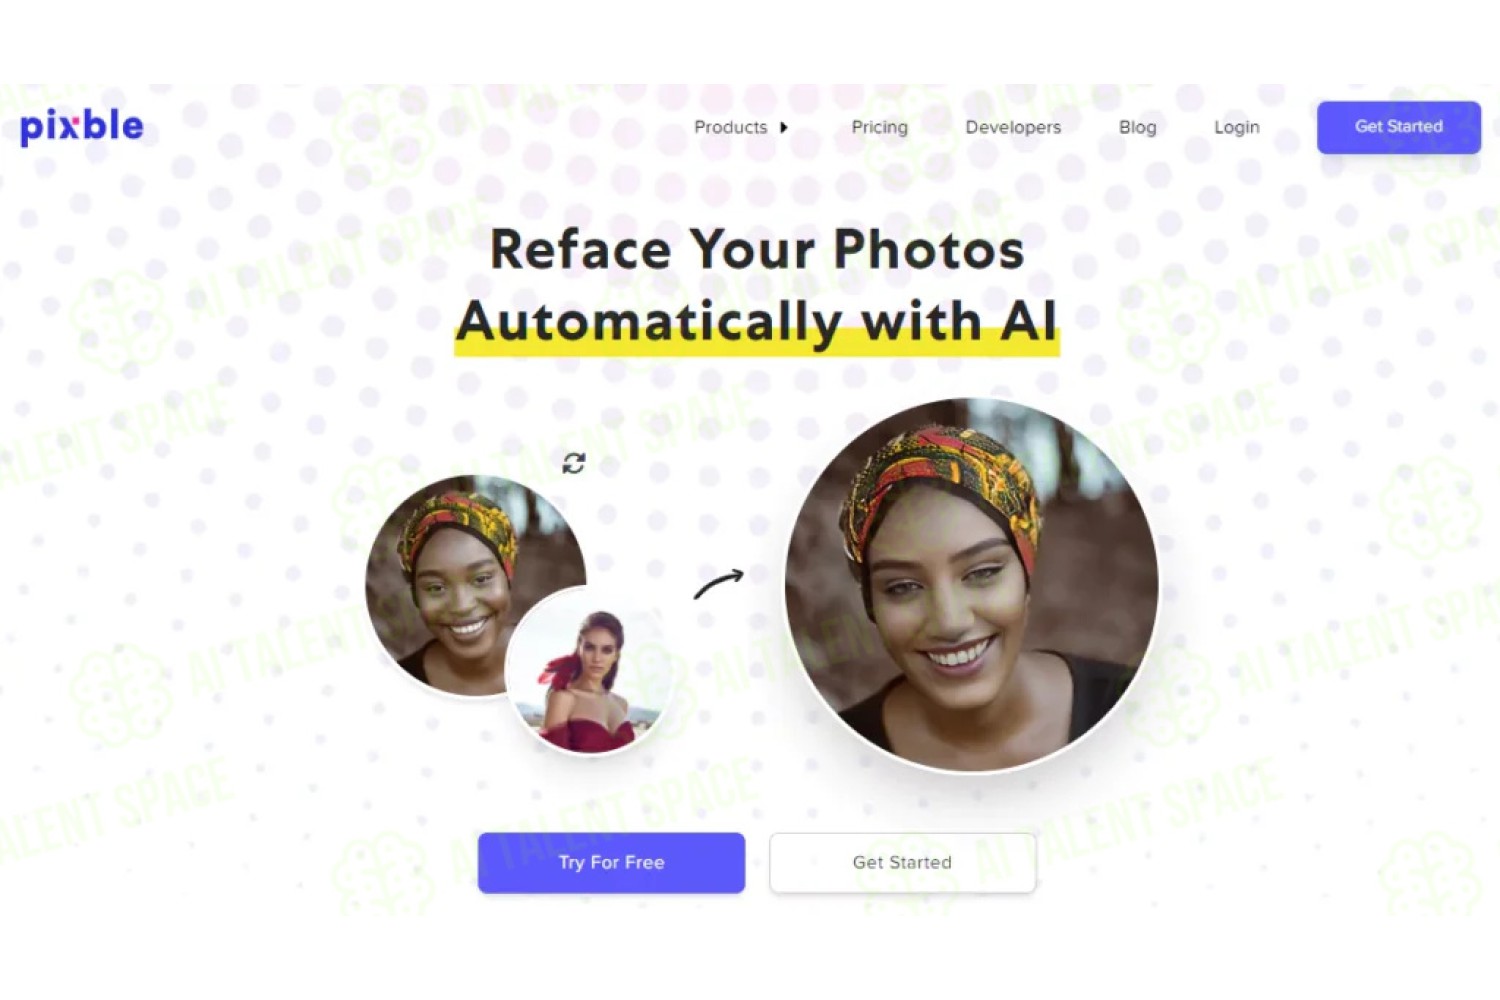Click the purple Get Started header button

coord(1398,127)
